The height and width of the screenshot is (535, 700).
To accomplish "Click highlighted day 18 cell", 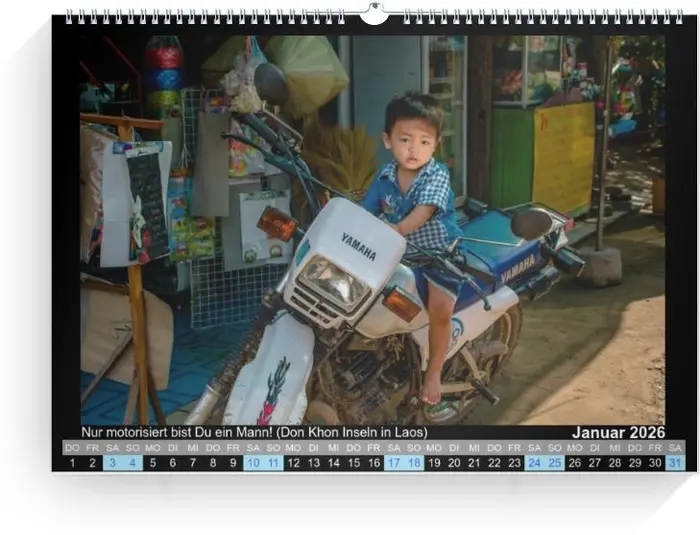I will (414, 463).
